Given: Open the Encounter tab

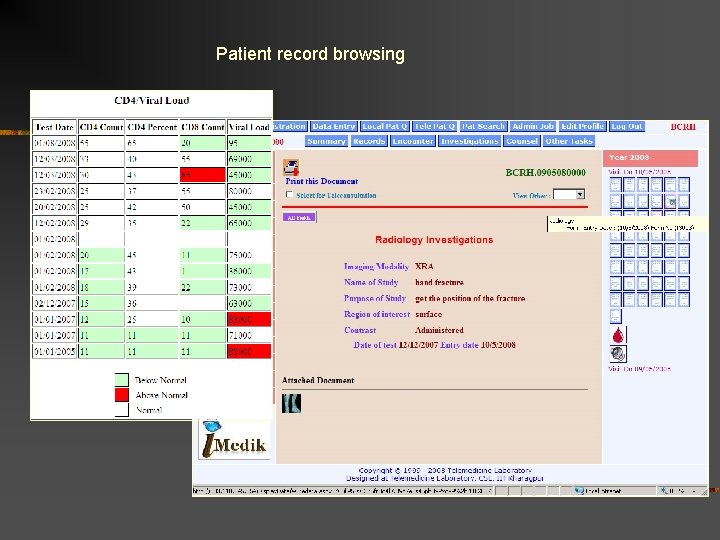Looking at the screenshot, I should 413,141.
